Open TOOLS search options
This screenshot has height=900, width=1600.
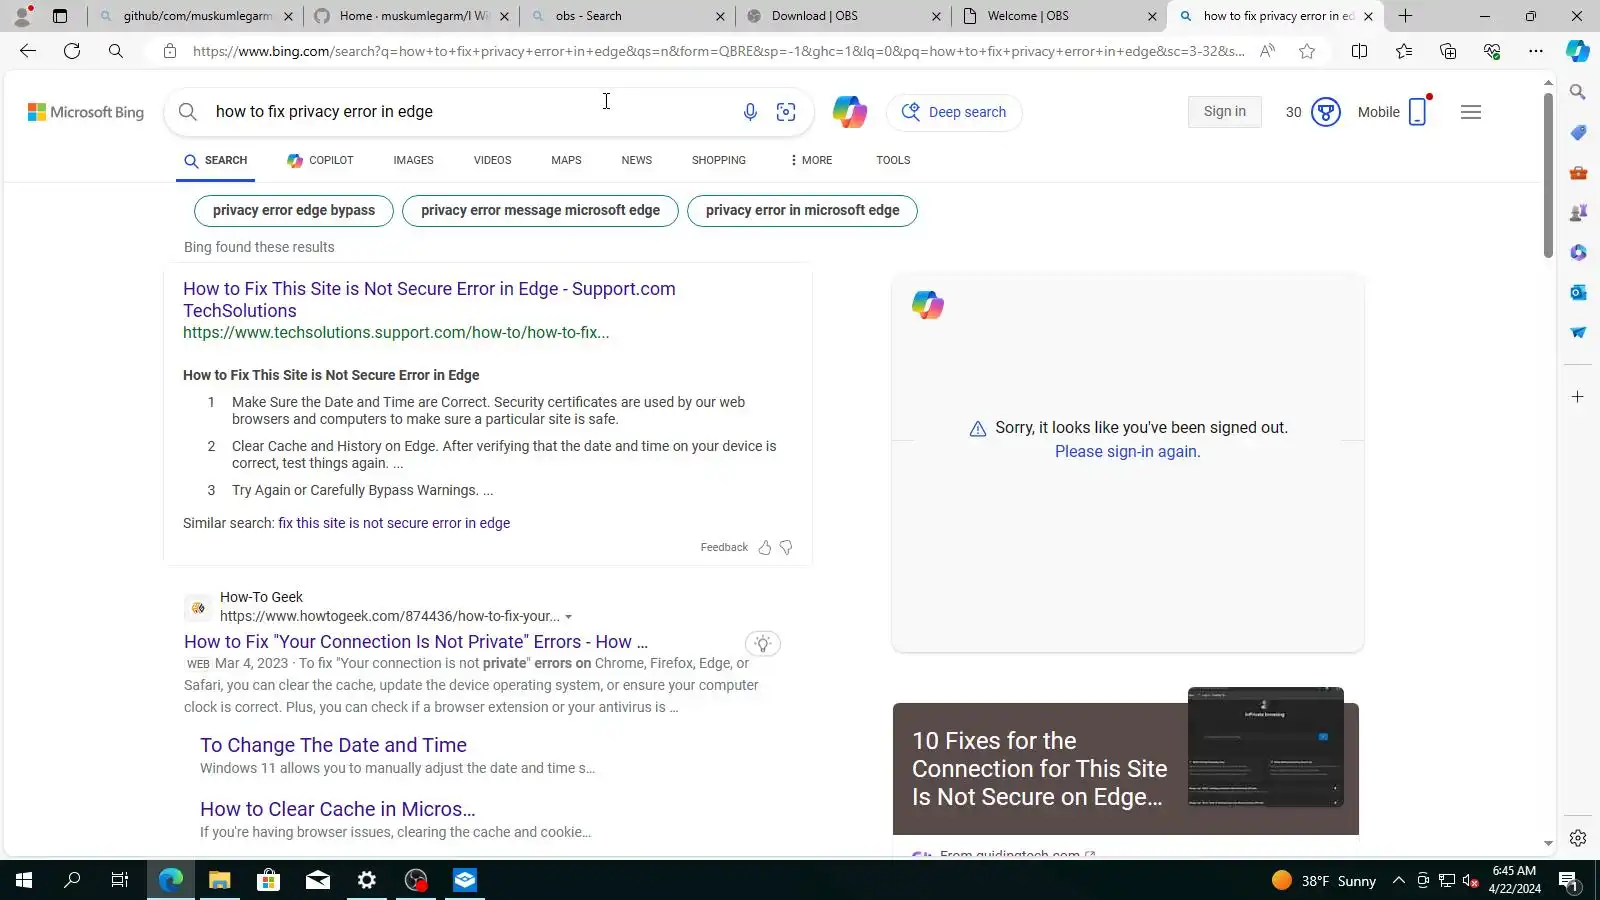coord(893,160)
